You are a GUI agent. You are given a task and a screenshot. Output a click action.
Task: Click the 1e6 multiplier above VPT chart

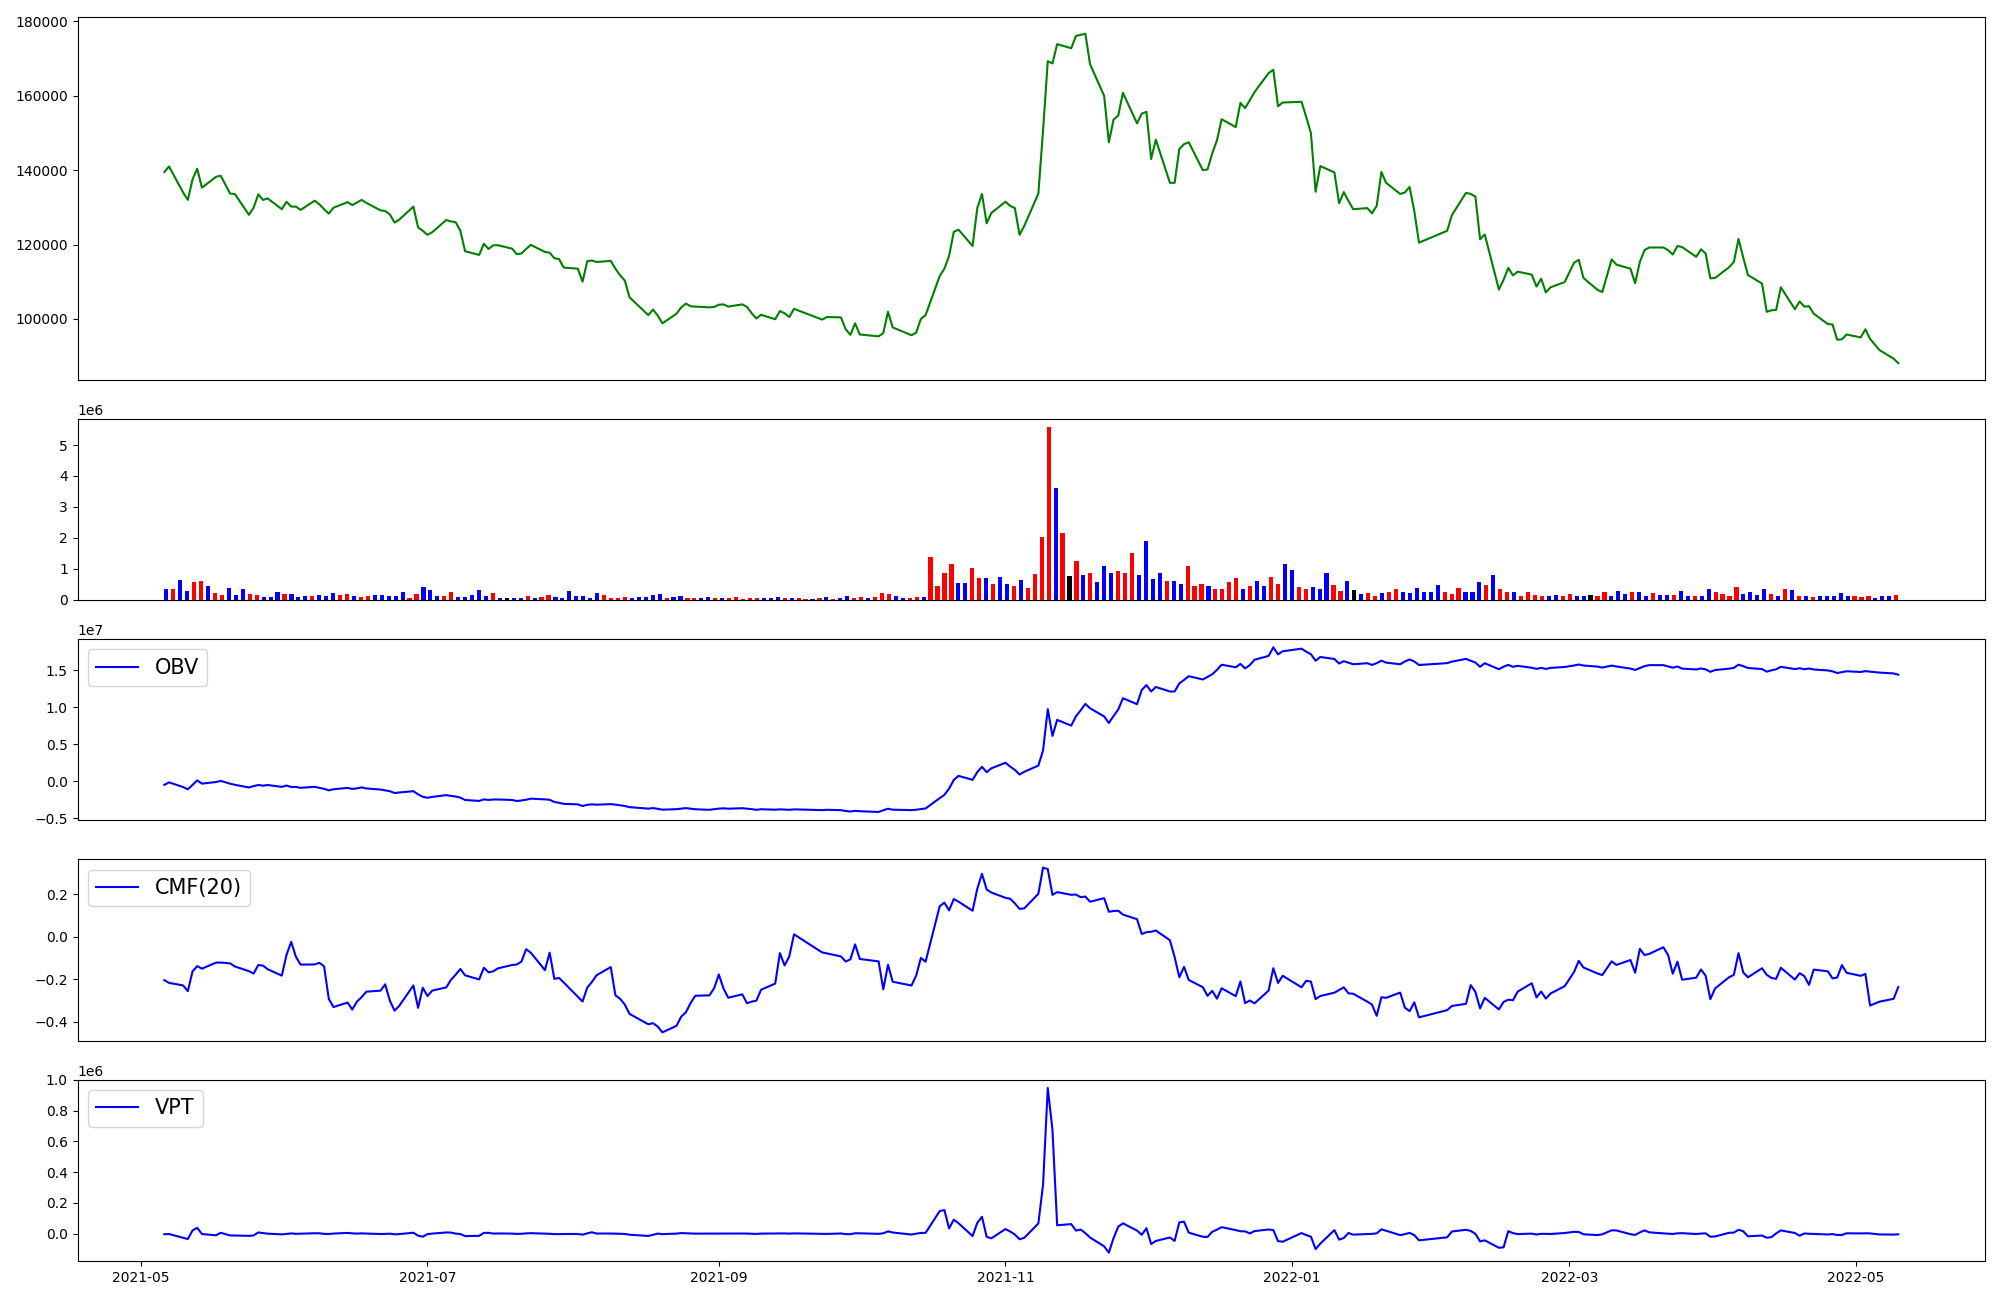pyautogui.click(x=91, y=1072)
